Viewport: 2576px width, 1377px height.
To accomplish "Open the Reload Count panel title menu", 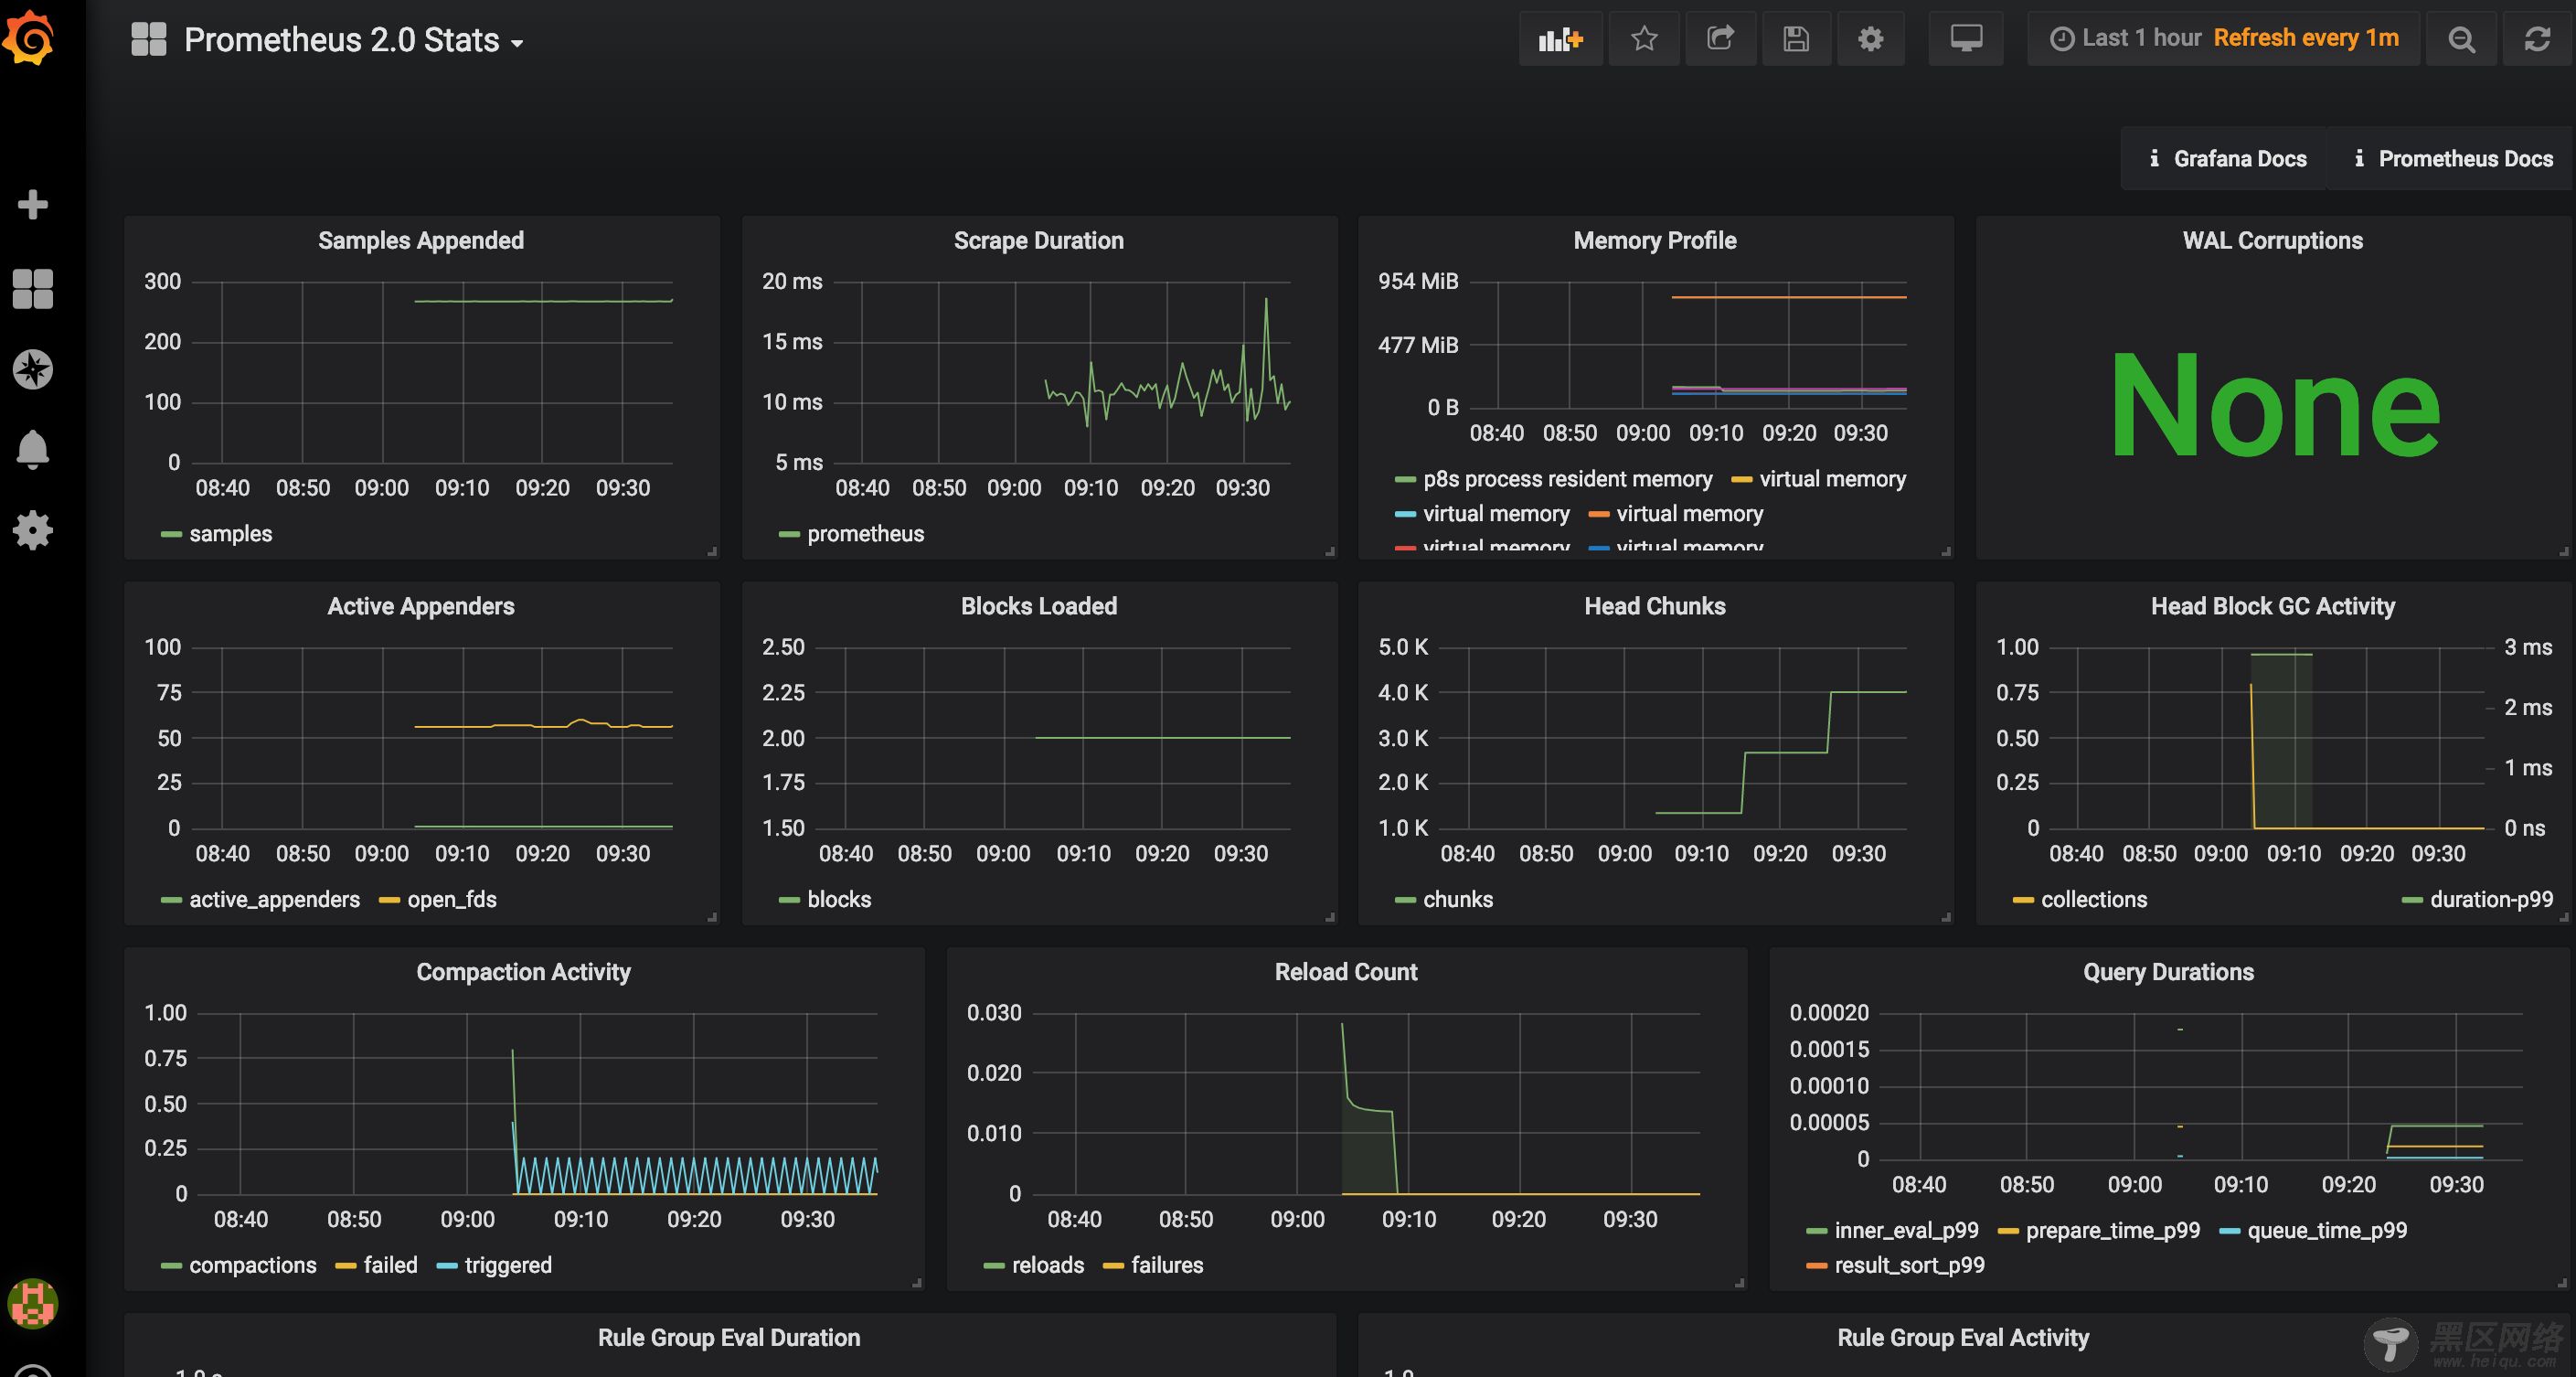I will point(1346,973).
